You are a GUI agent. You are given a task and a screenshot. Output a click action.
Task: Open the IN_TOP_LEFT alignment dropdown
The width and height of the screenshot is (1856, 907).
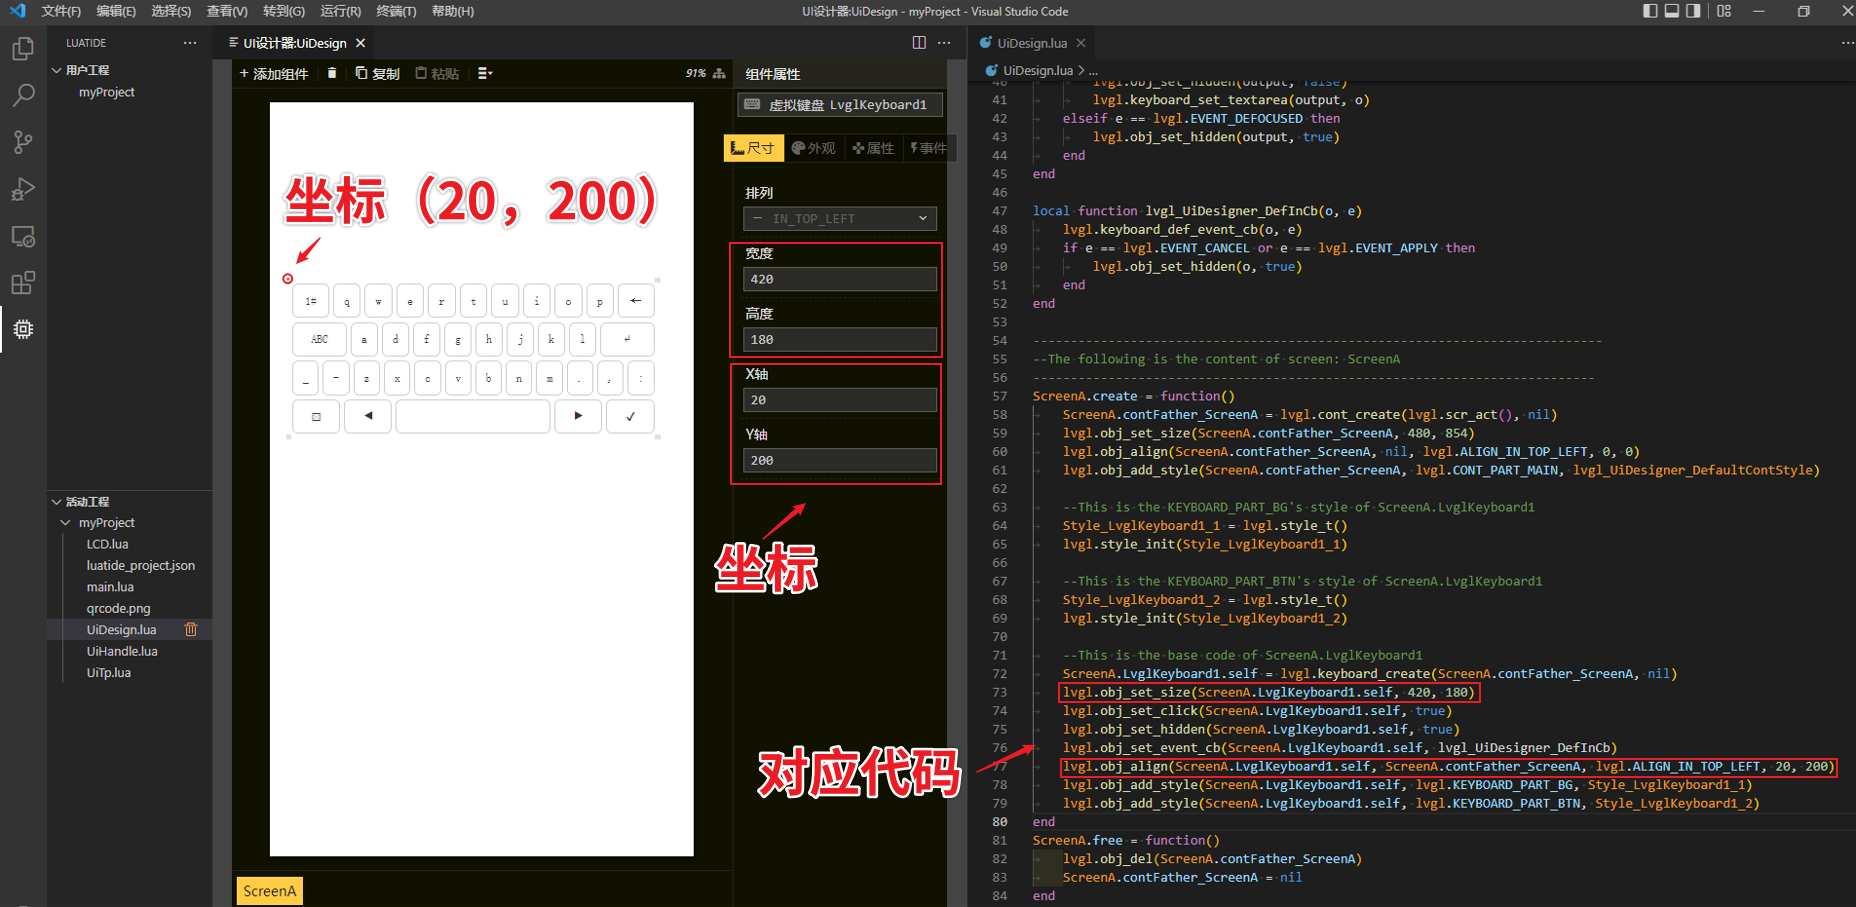(x=840, y=219)
